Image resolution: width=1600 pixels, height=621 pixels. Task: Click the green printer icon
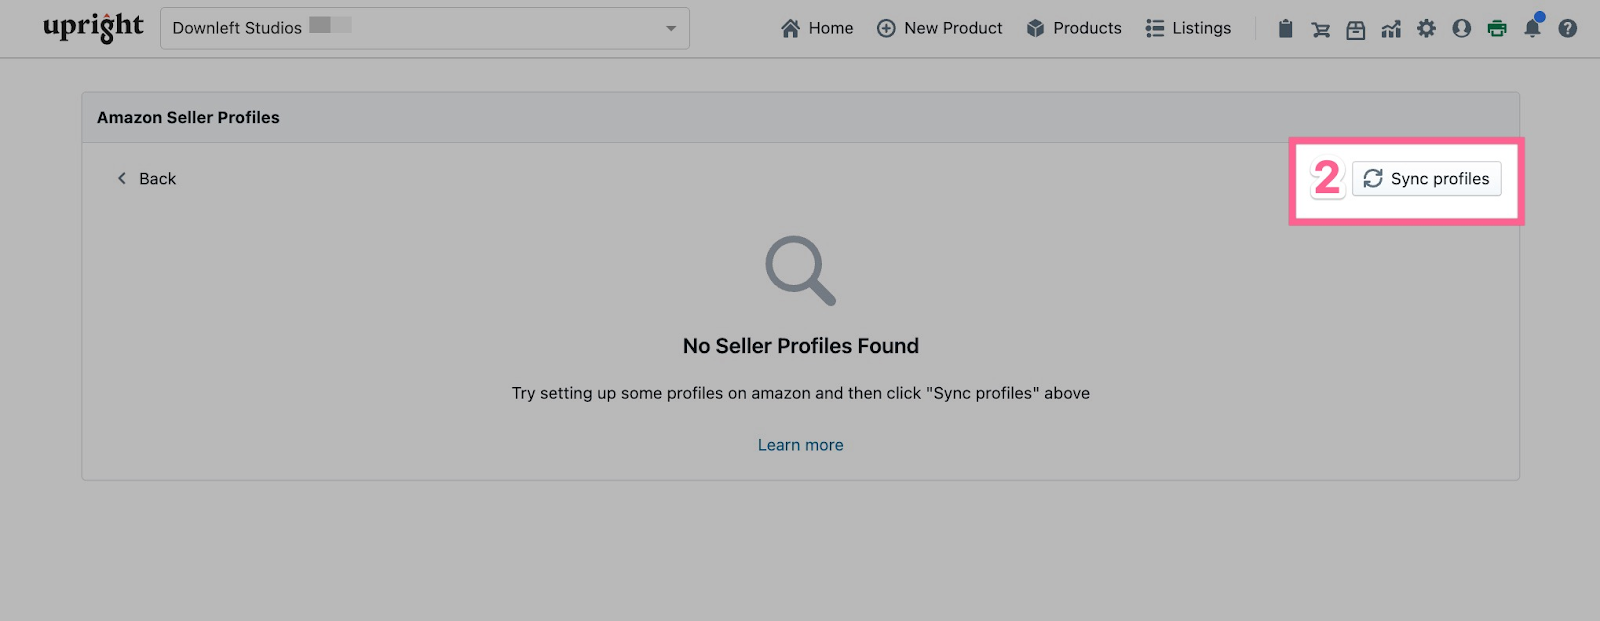(x=1497, y=29)
